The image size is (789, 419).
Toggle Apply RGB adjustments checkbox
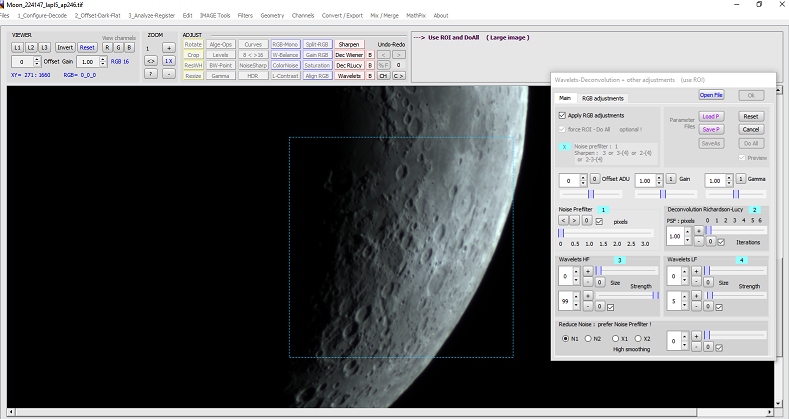tap(562, 115)
